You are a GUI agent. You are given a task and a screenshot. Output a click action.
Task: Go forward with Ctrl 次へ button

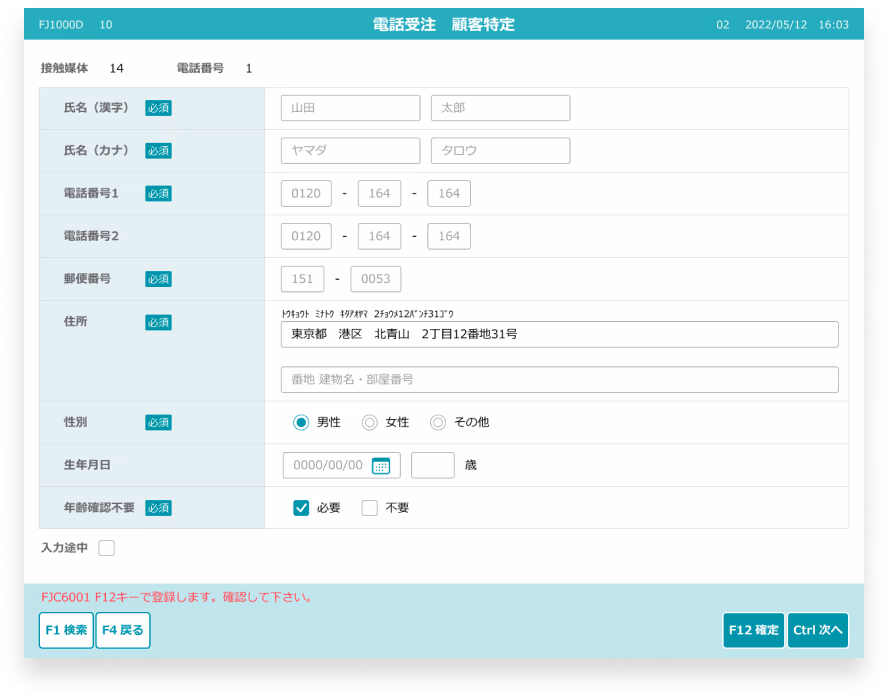point(818,630)
